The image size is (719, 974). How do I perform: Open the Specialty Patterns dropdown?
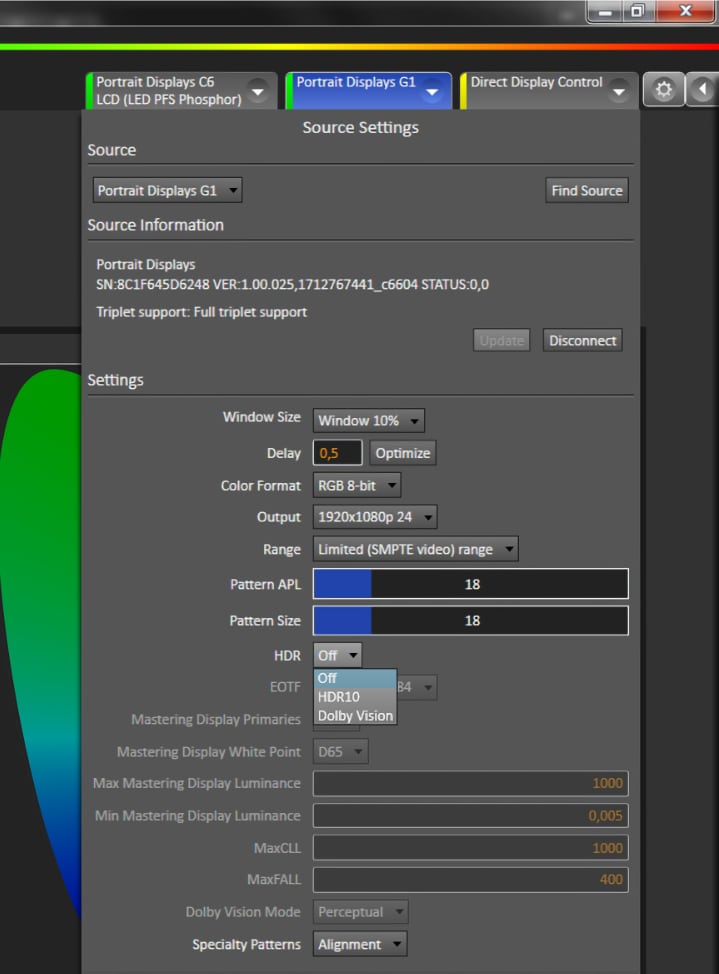pyautogui.click(x=360, y=944)
